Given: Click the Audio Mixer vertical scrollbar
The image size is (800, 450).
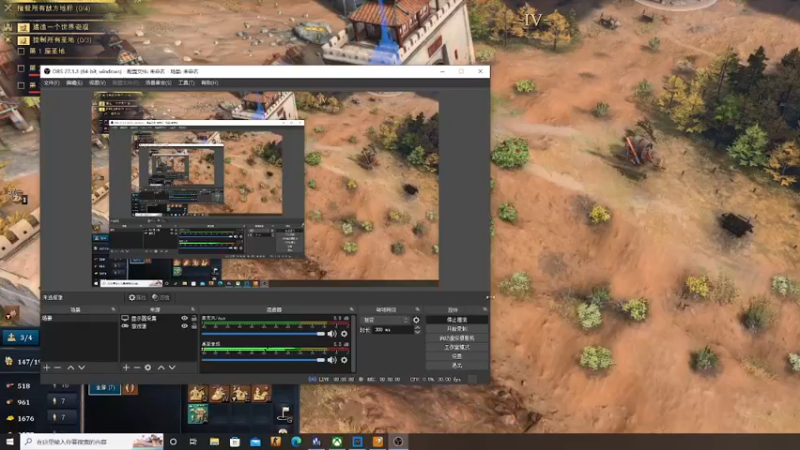Looking at the screenshot, I should tap(353, 343).
